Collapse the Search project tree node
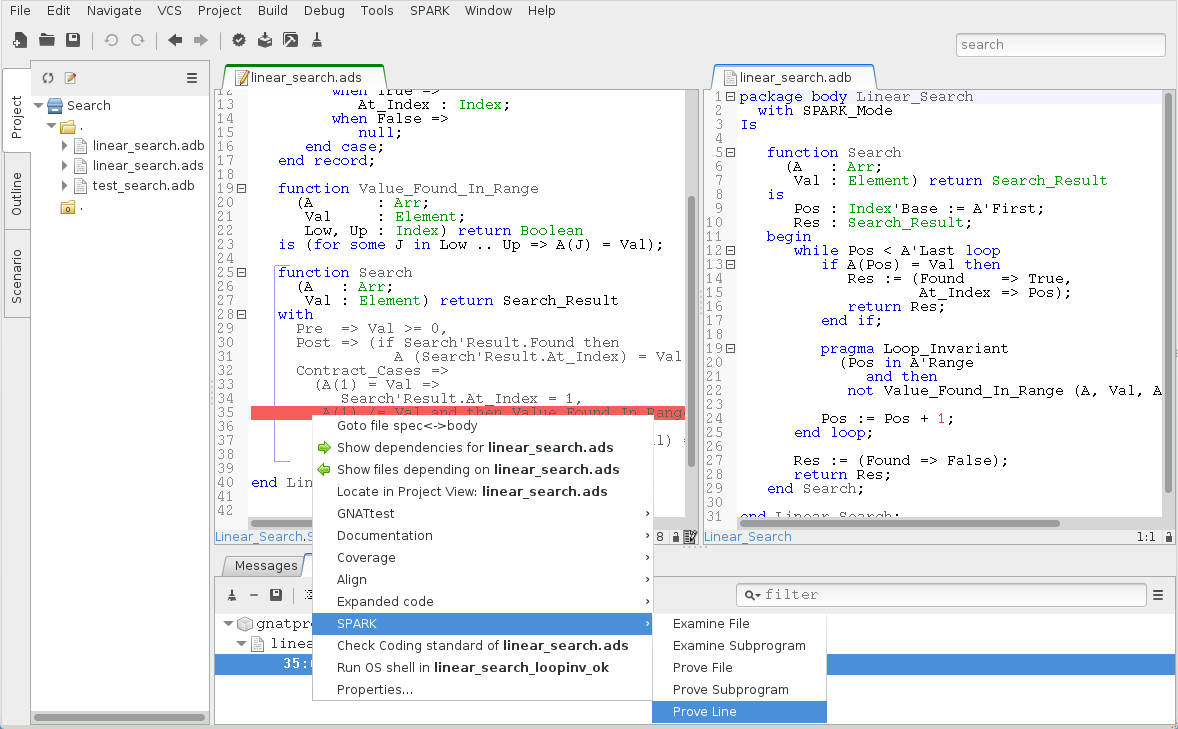This screenshot has height=729, width=1178. click(38, 105)
